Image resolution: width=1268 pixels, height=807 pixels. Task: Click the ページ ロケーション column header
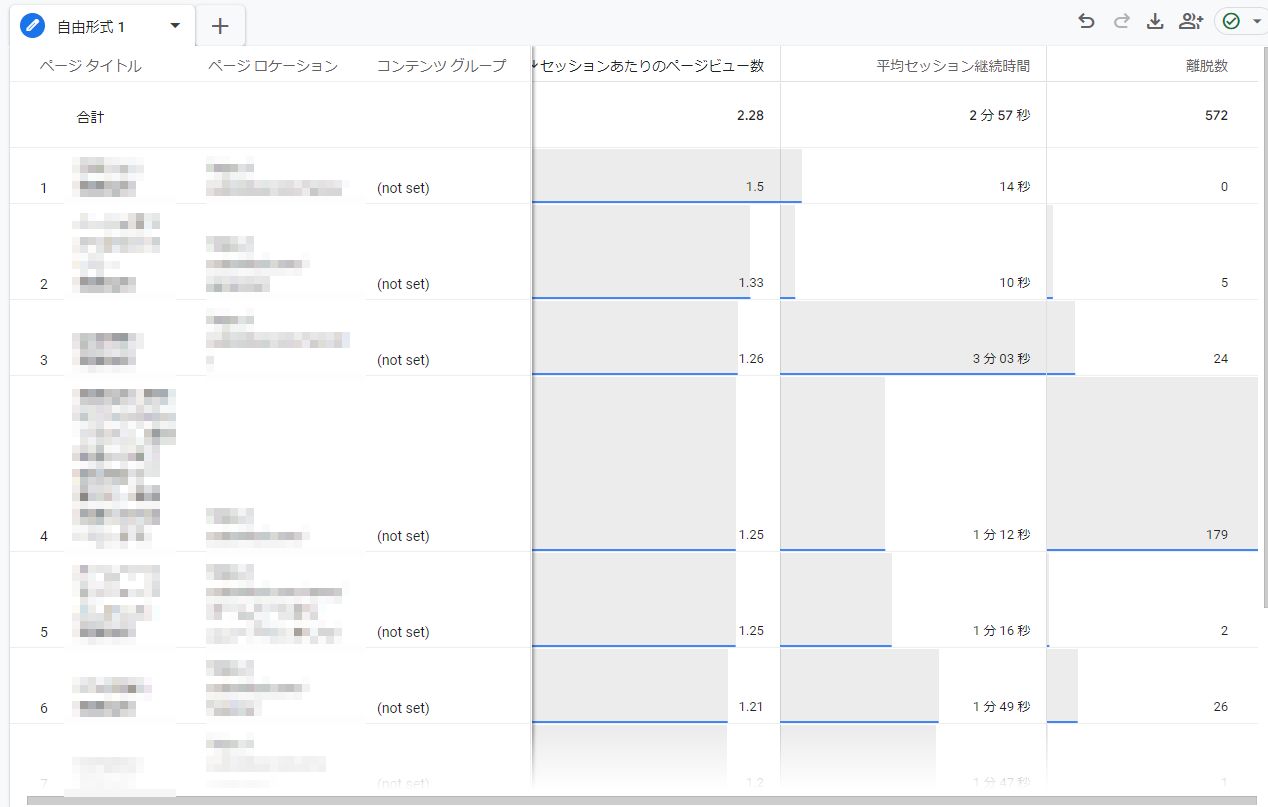click(x=273, y=66)
